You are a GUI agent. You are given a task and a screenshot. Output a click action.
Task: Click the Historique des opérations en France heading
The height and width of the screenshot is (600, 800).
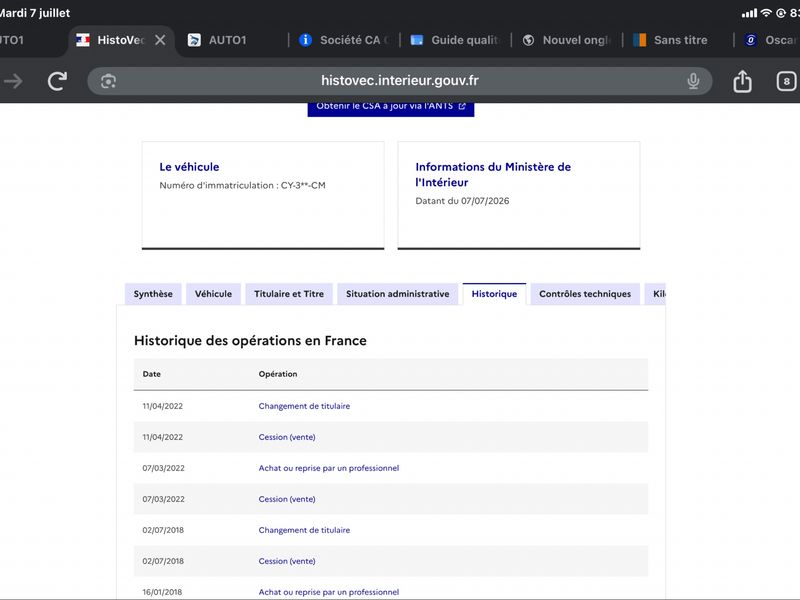point(250,340)
